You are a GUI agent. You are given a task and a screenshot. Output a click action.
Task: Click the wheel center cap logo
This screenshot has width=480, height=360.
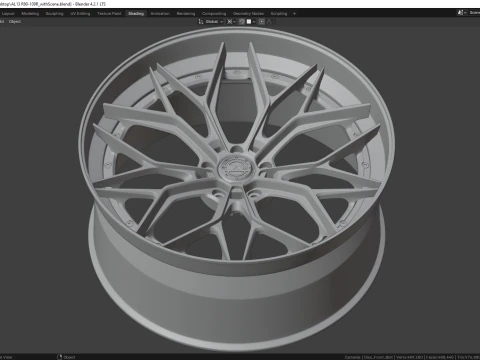point(237,168)
